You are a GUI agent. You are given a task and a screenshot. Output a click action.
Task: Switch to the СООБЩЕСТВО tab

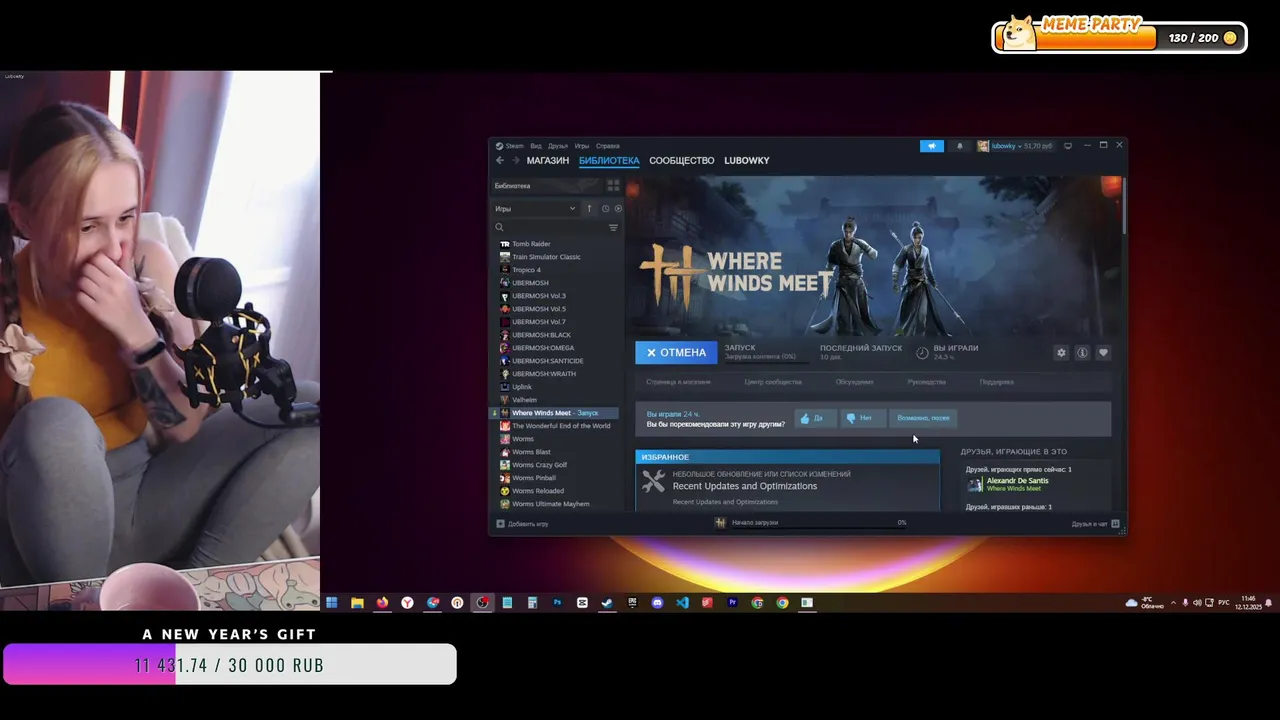pos(682,160)
